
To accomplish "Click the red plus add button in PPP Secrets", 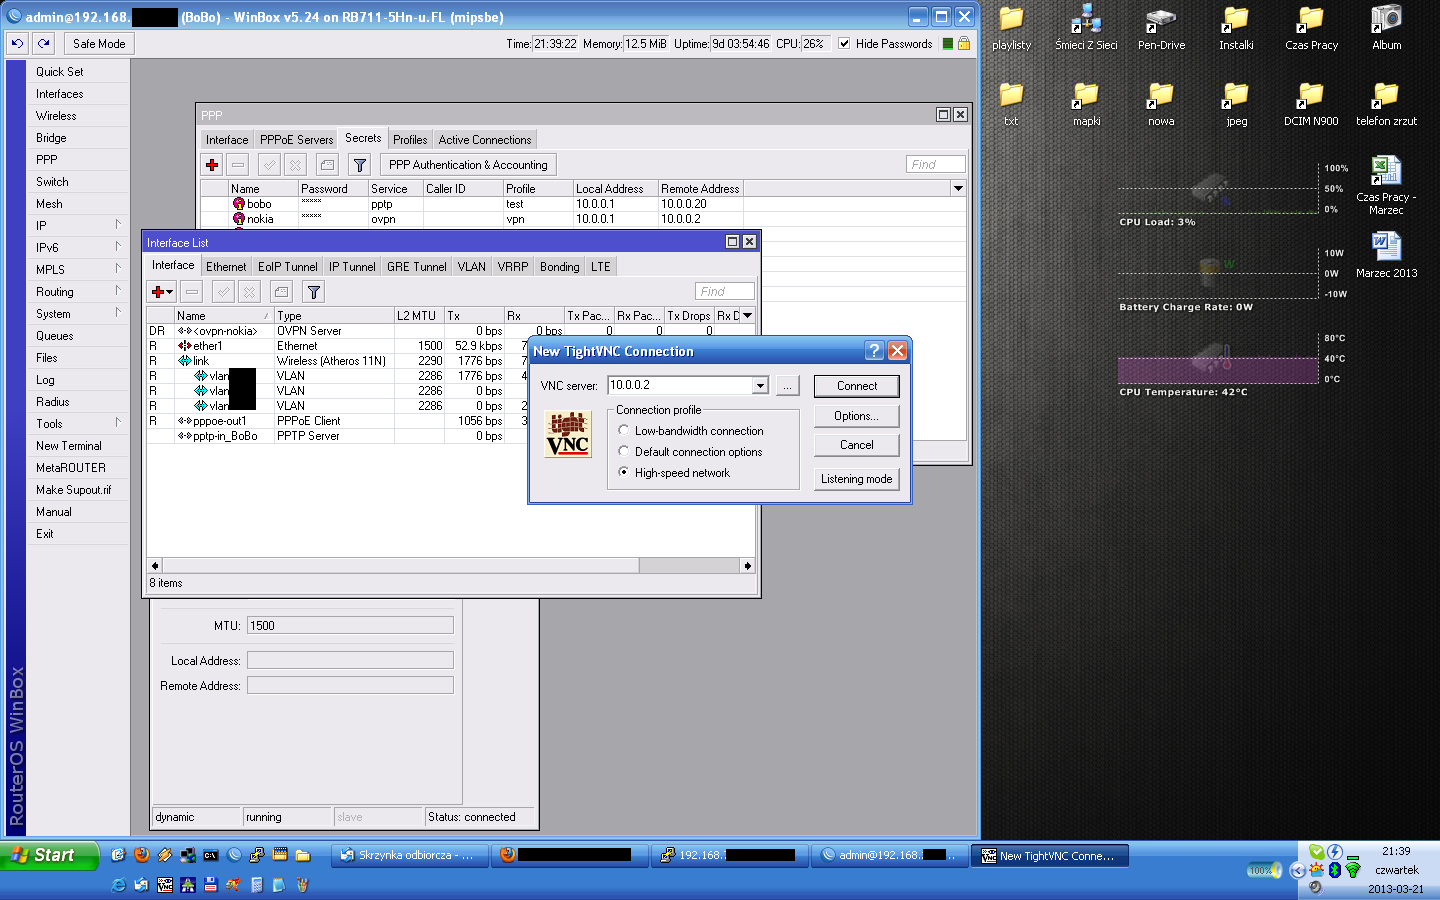I will pos(212,165).
